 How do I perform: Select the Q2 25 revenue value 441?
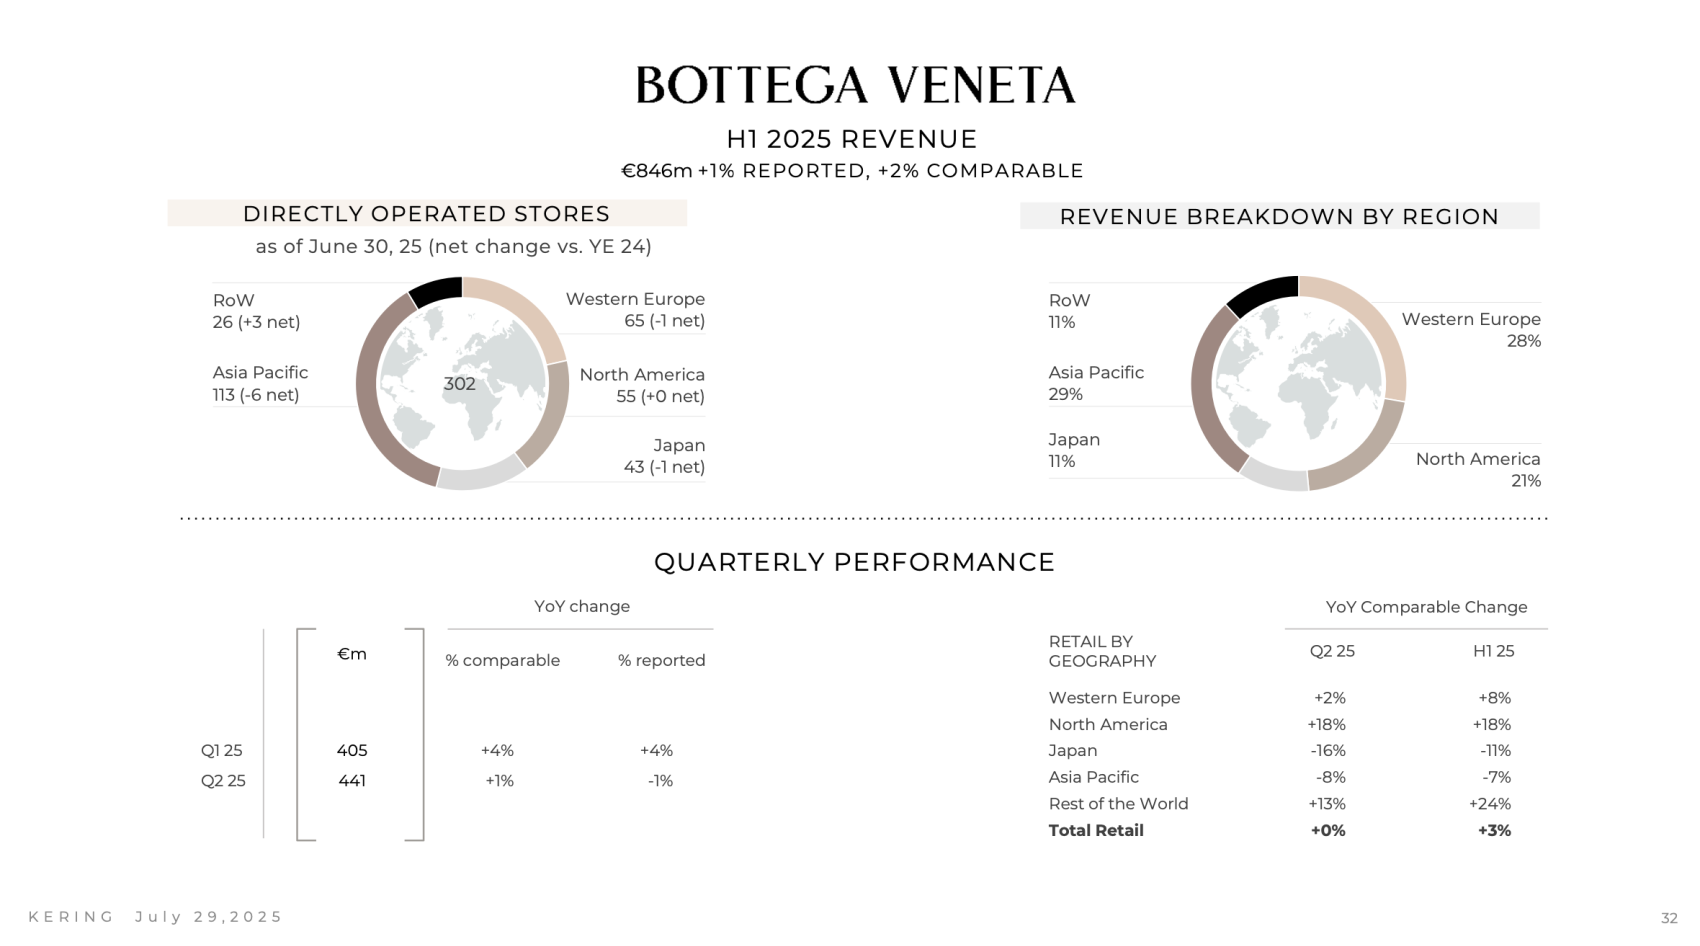point(352,781)
